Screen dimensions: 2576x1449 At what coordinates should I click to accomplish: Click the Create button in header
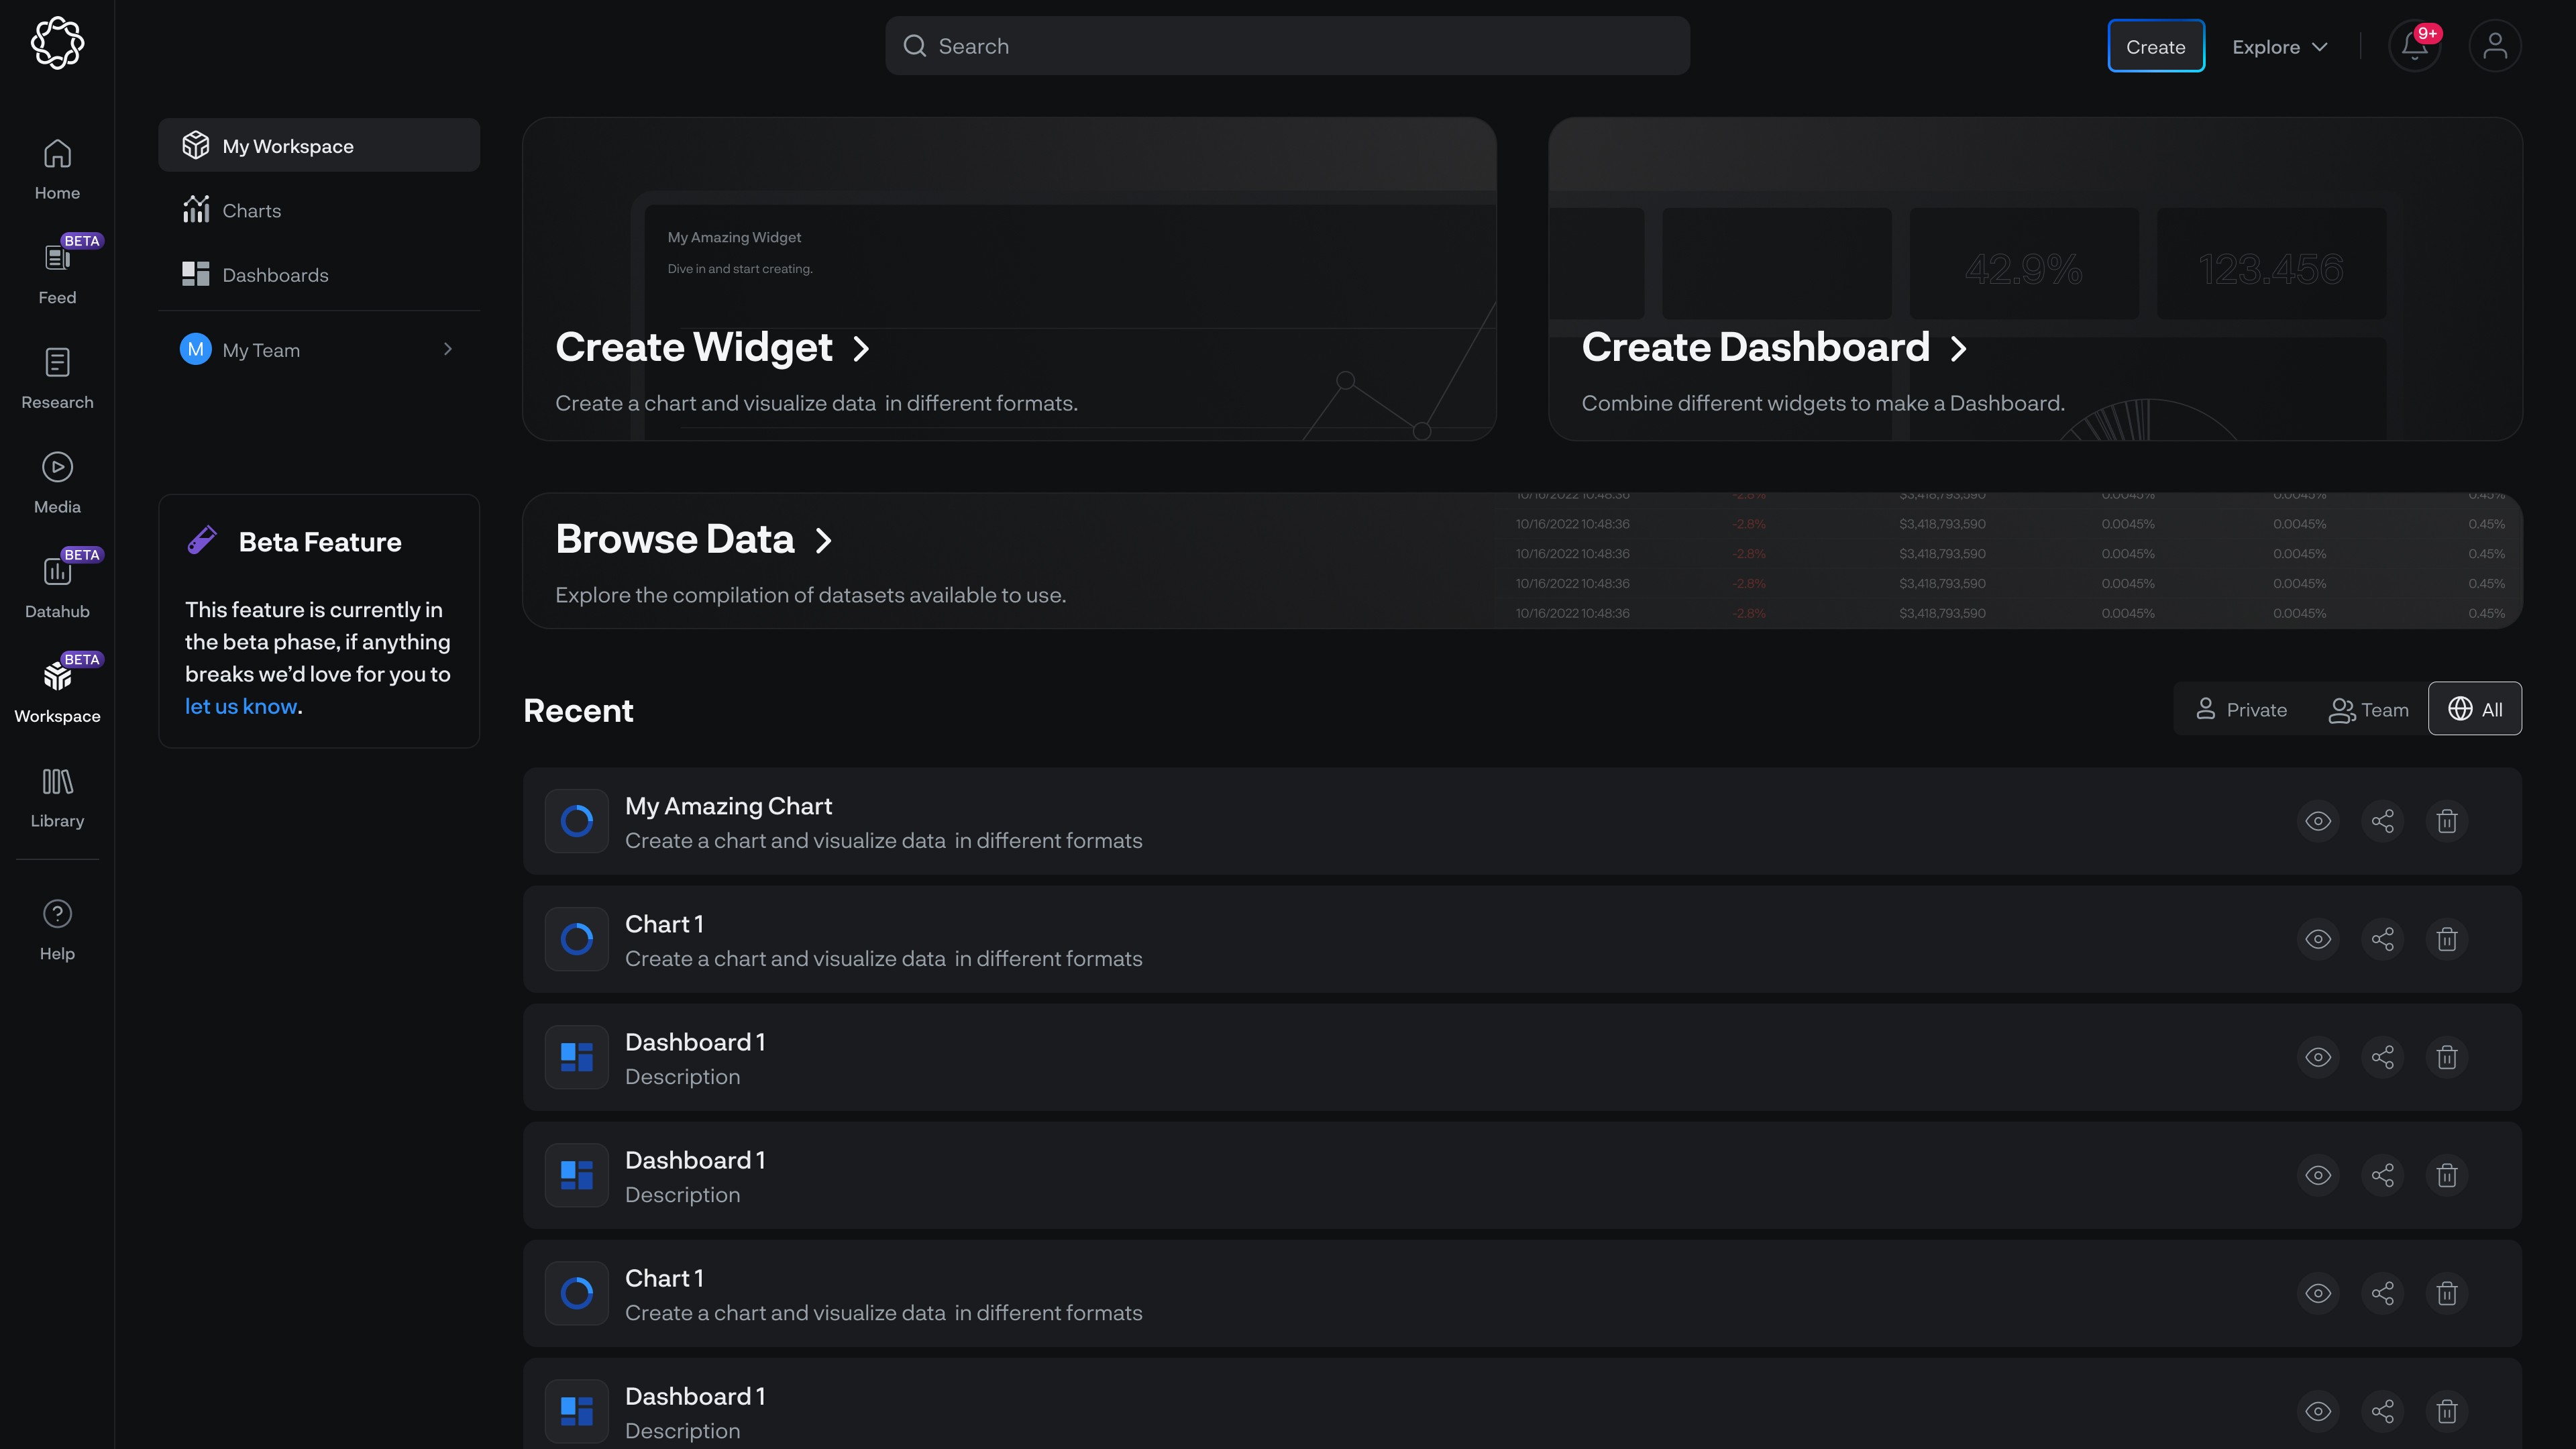[2155, 47]
